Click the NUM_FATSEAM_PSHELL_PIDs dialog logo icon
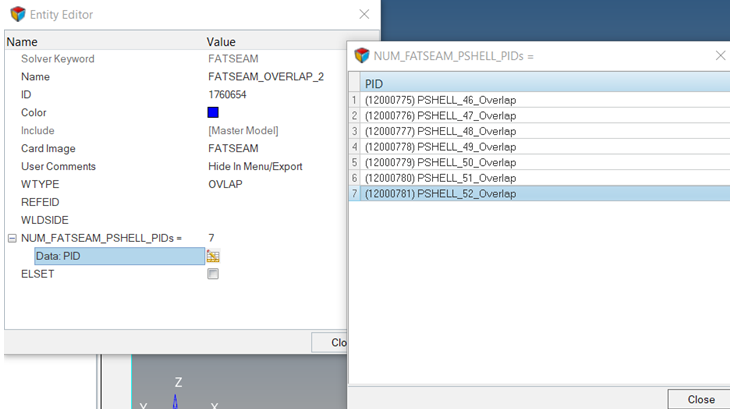Screen dimensions: 730x409 point(362,56)
